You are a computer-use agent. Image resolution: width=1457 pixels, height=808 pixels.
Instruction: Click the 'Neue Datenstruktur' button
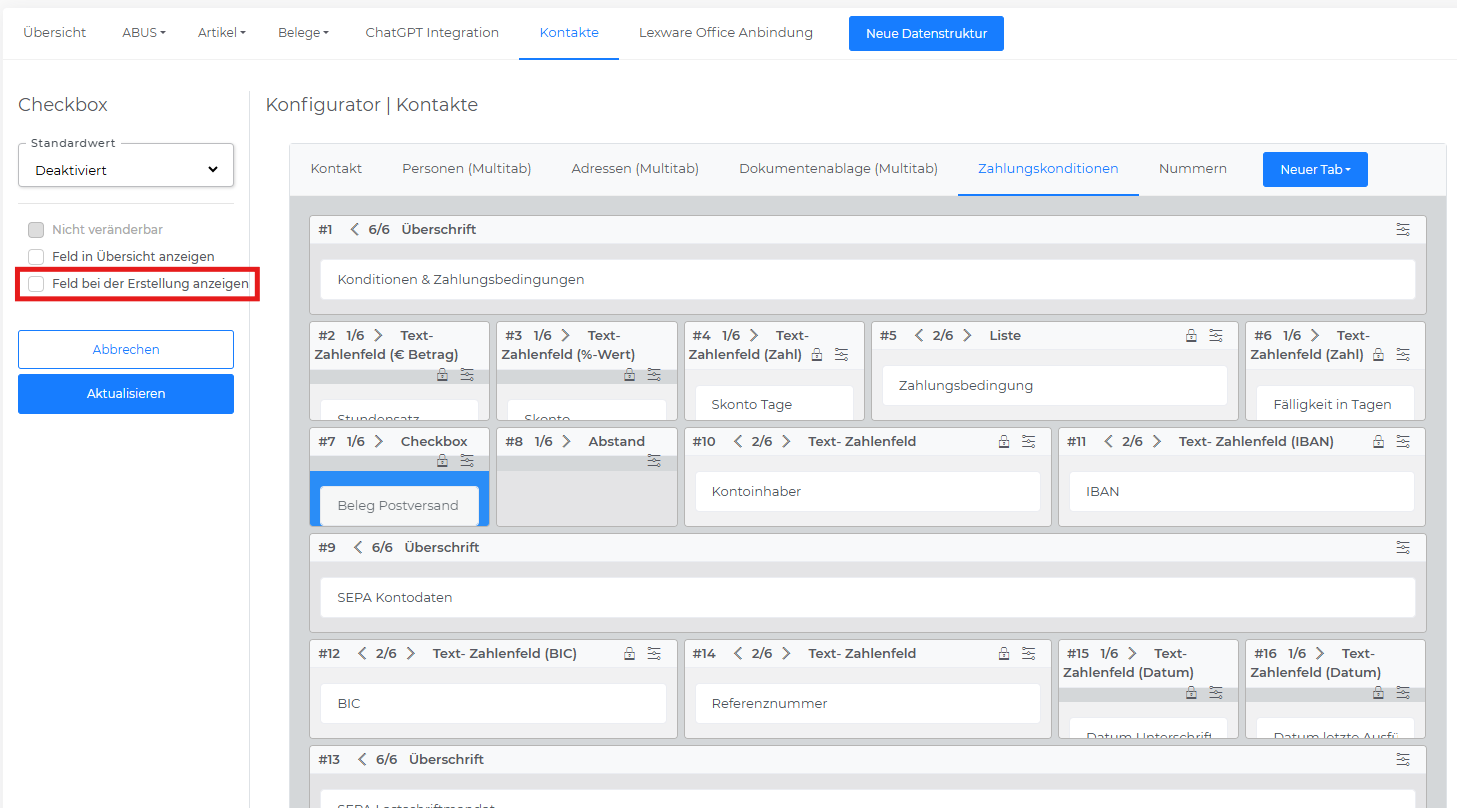coord(926,33)
